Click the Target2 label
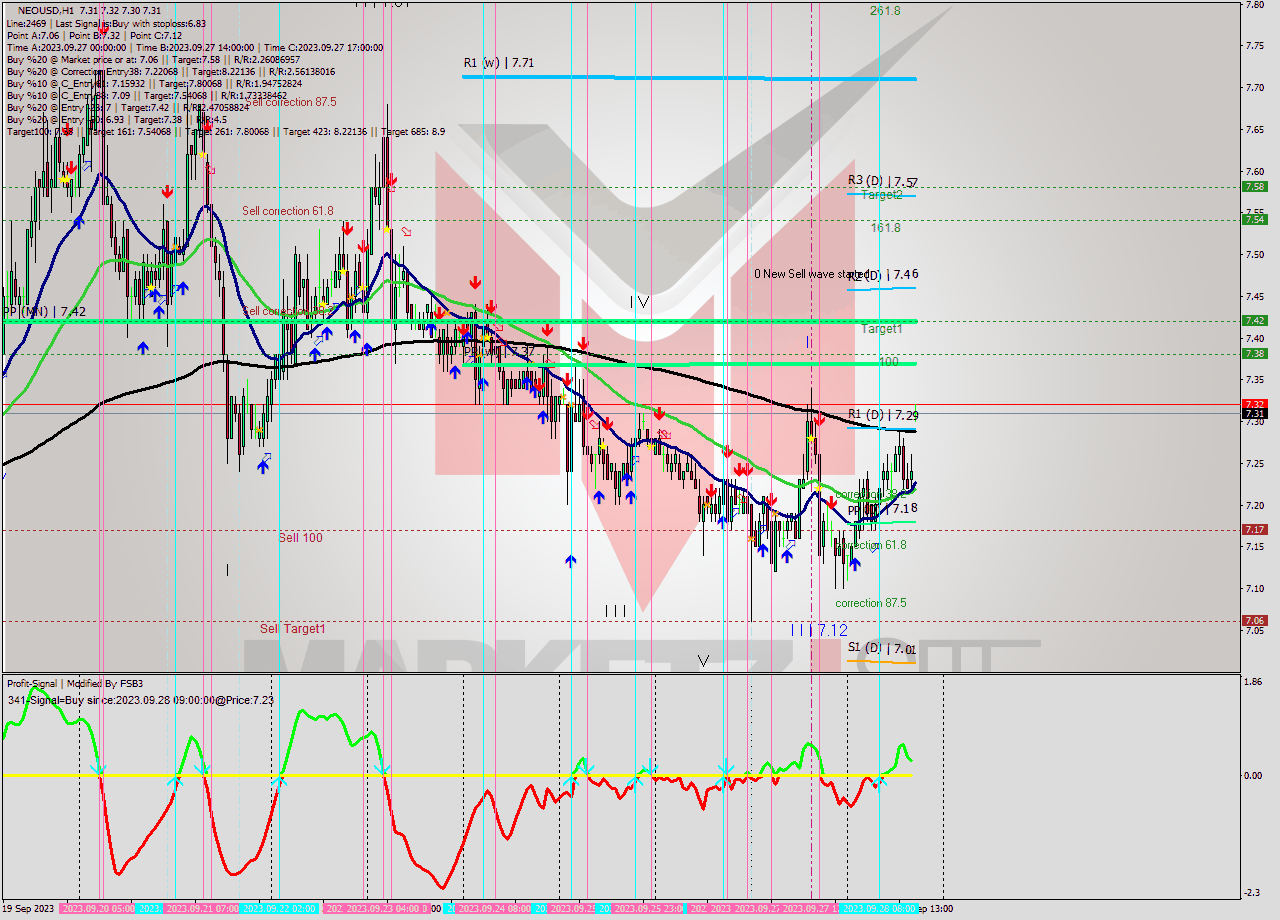The width and height of the screenshot is (1280, 920). 882,195
